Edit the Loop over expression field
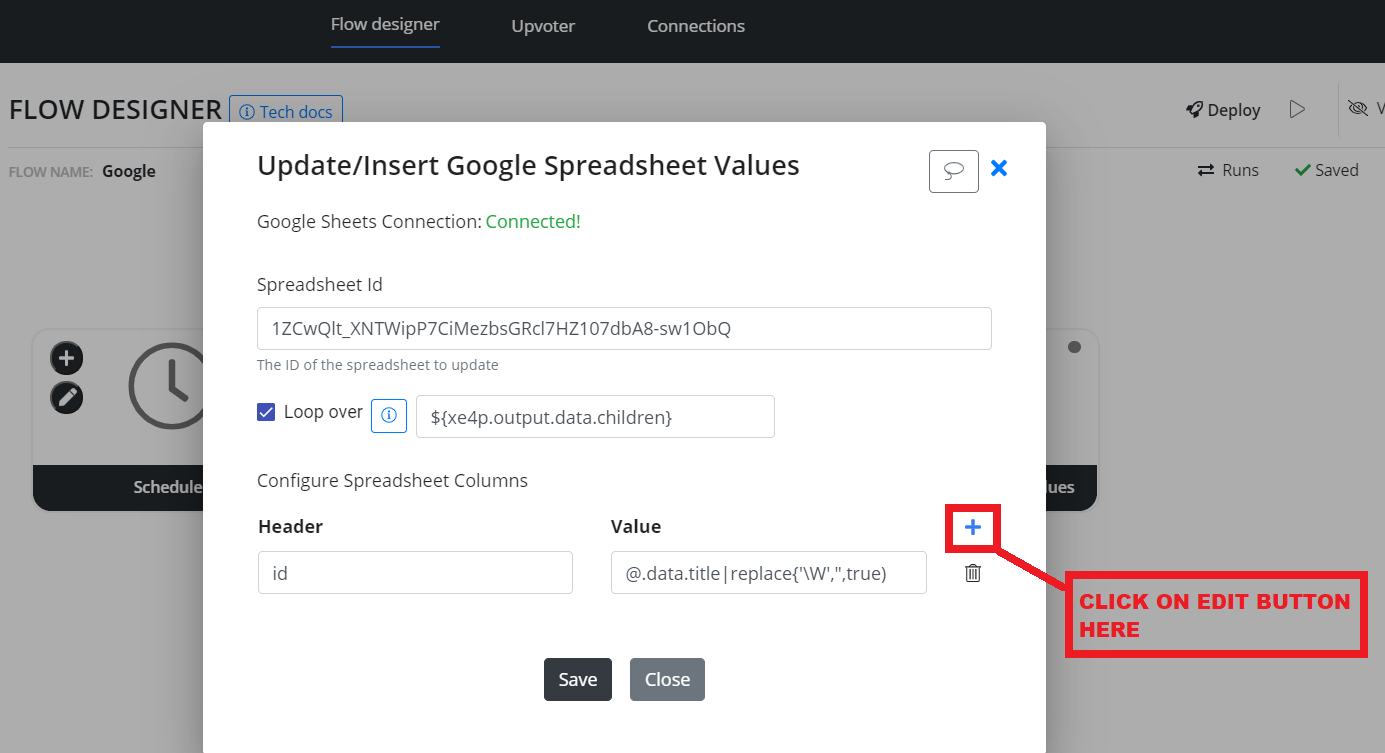The height and width of the screenshot is (753, 1385). pos(595,416)
